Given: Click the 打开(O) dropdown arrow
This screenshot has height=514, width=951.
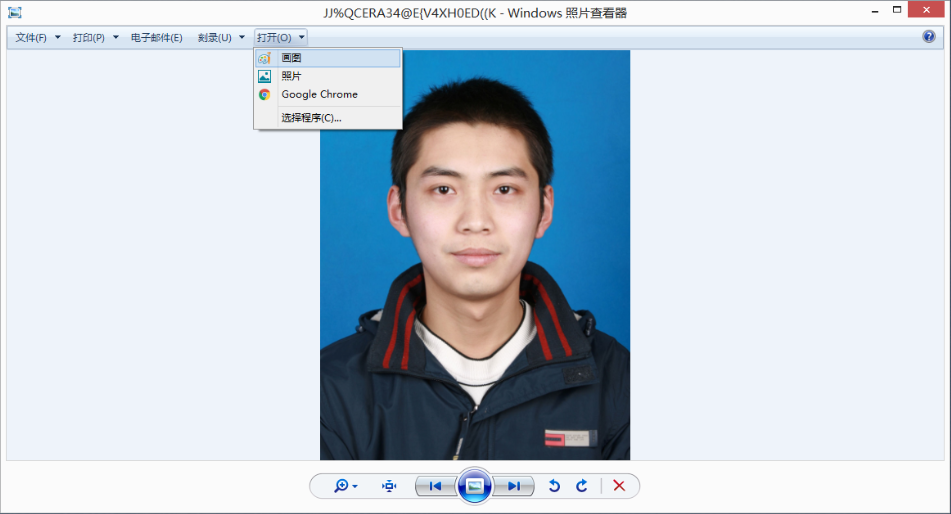Looking at the screenshot, I should point(301,38).
